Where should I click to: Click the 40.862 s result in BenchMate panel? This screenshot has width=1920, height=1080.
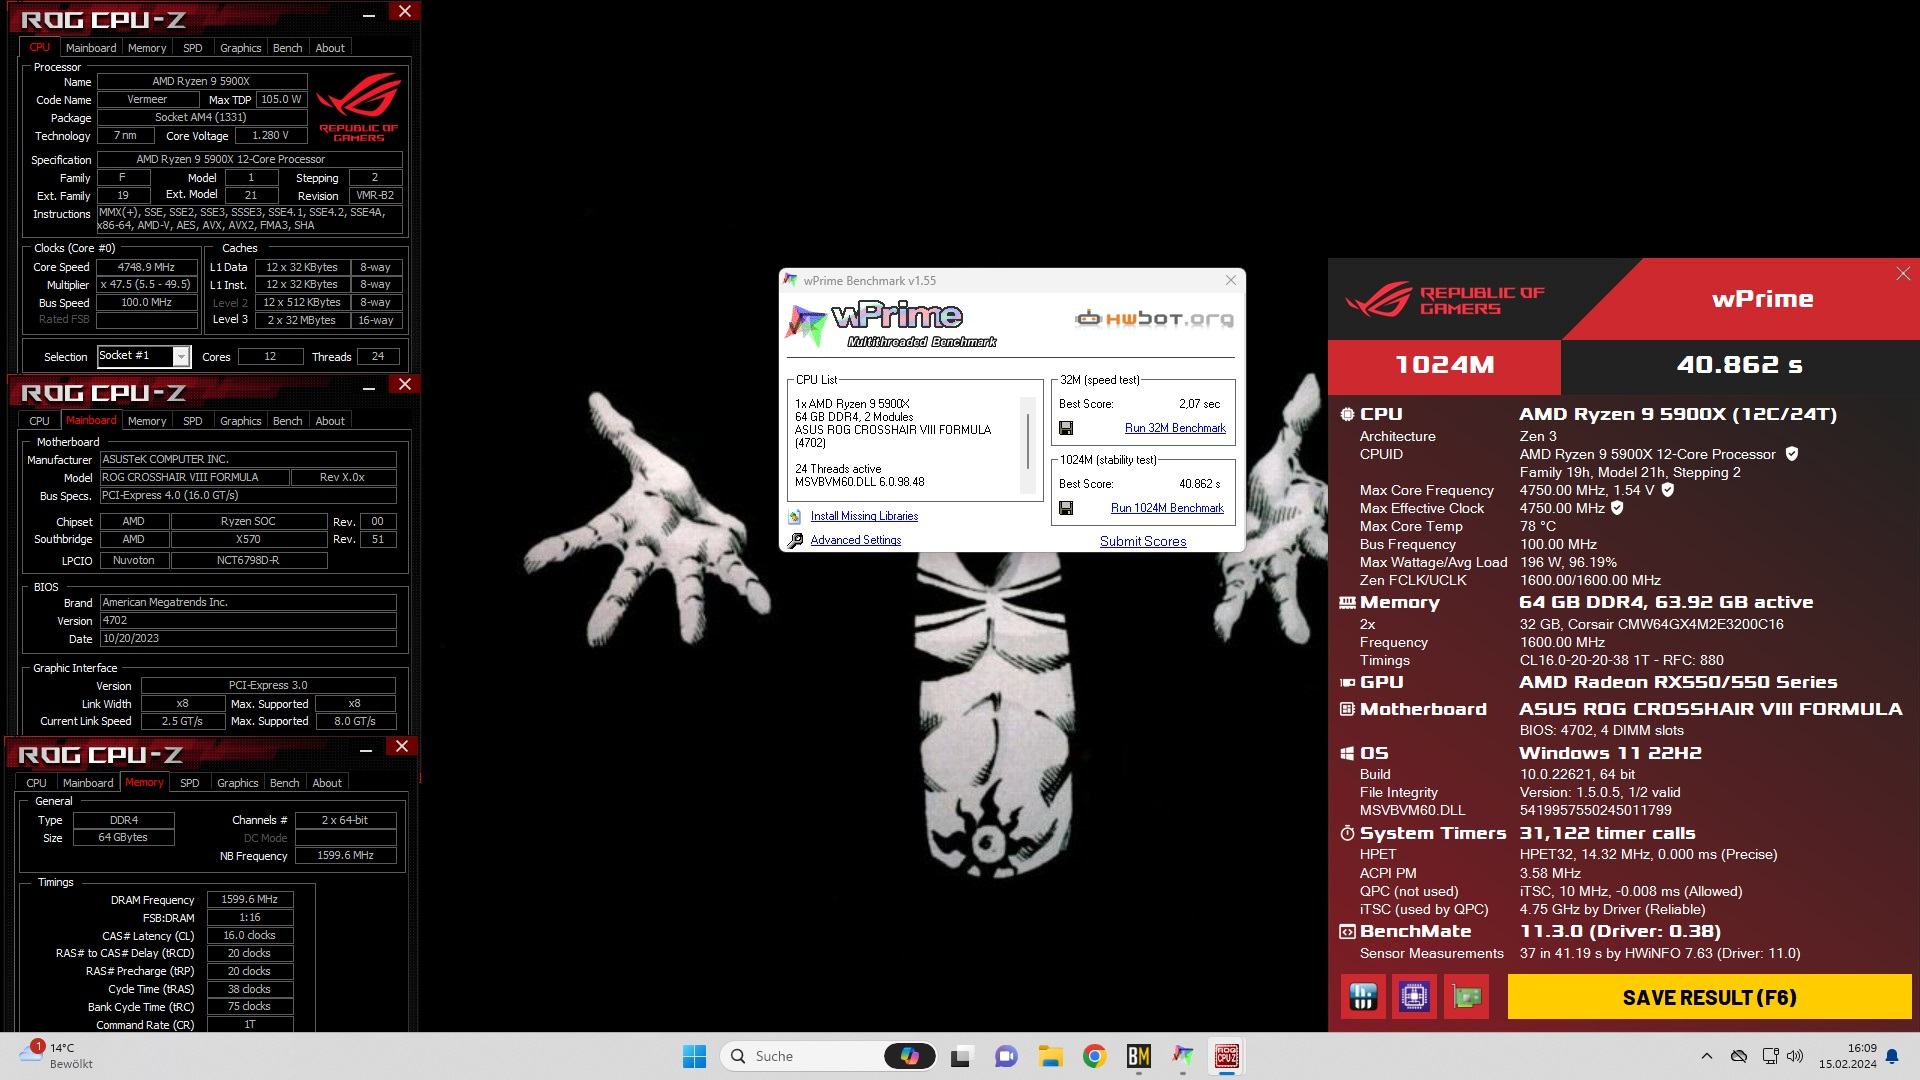tap(1740, 365)
